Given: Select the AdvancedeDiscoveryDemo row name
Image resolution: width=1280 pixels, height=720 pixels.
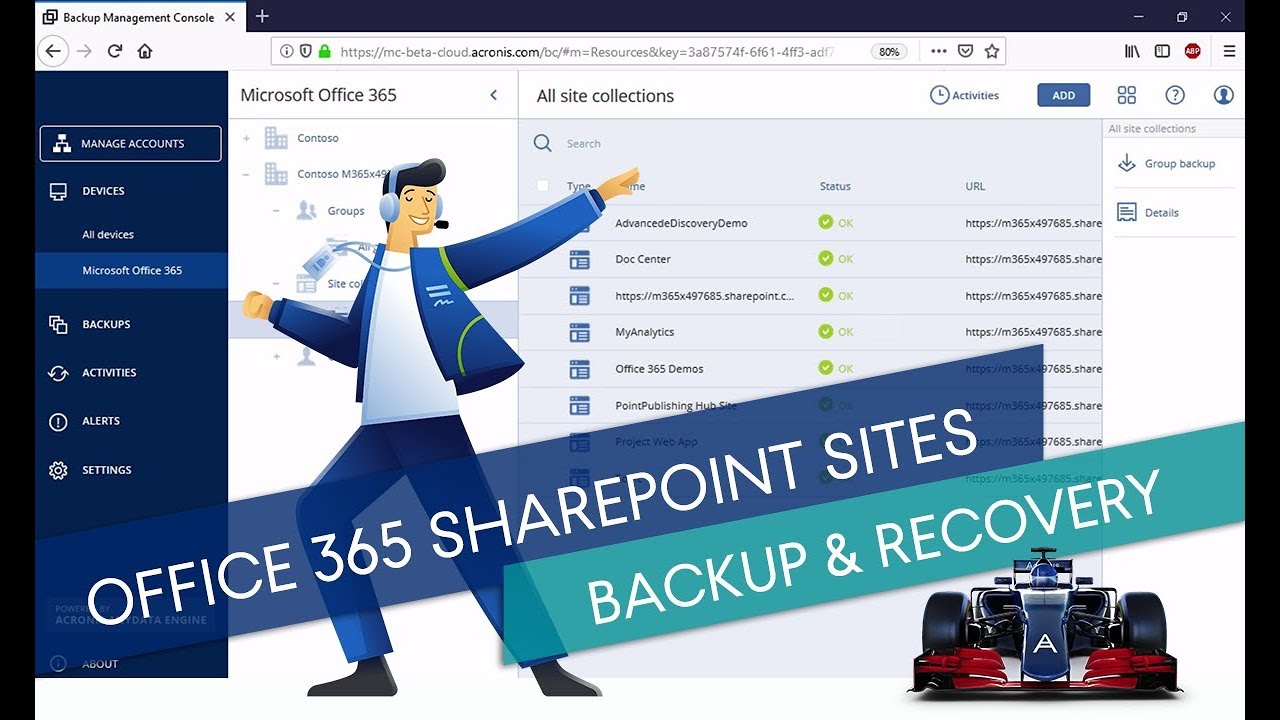Looking at the screenshot, I should point(681,223).
